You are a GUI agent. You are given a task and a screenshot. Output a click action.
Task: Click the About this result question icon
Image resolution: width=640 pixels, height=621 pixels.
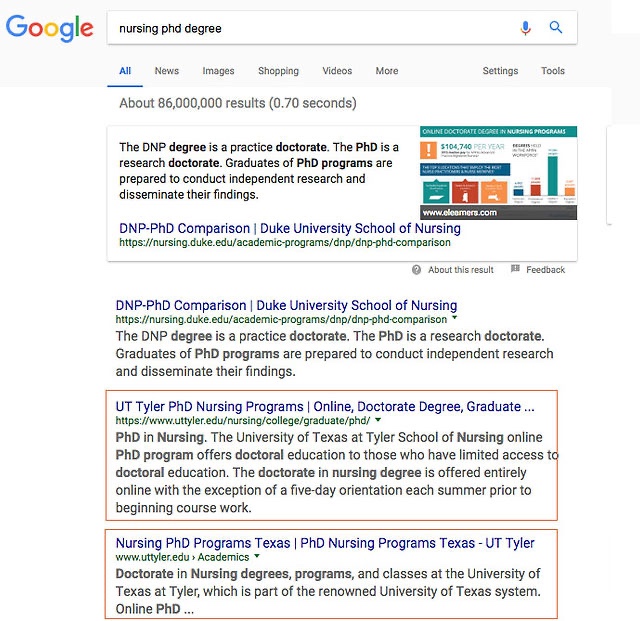coord(417,270)
